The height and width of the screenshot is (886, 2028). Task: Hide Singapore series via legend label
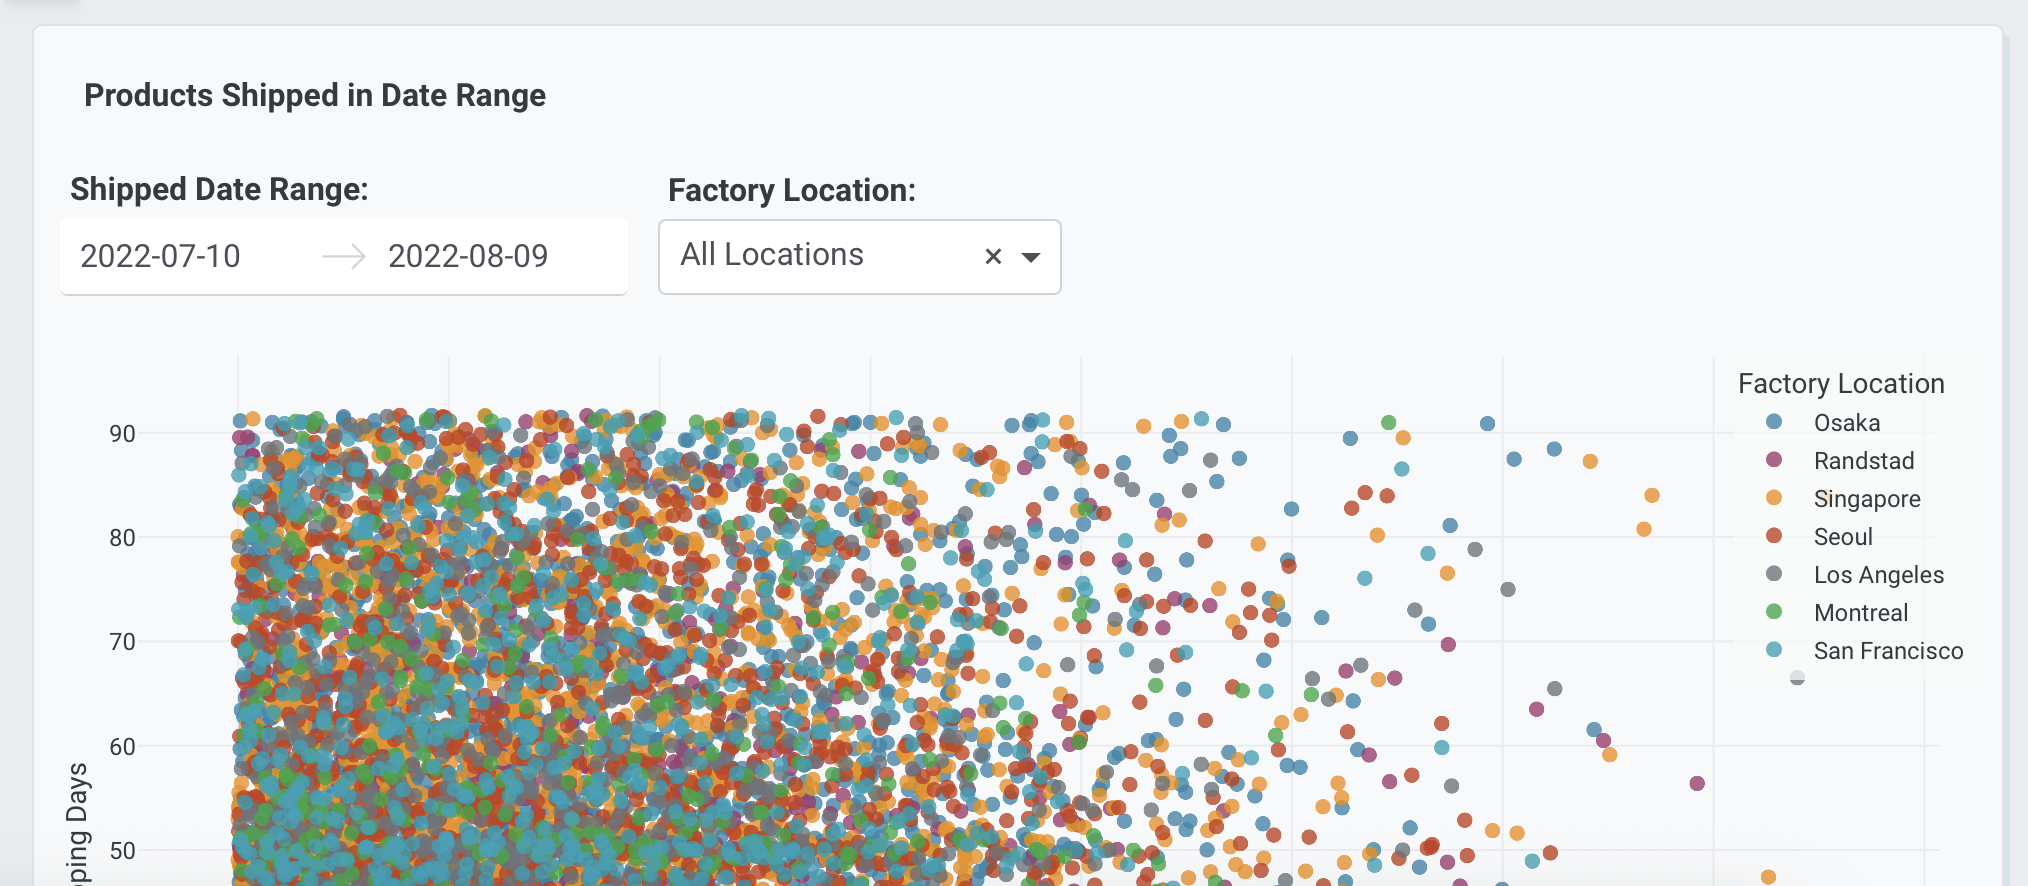(x=1867, y=499)
